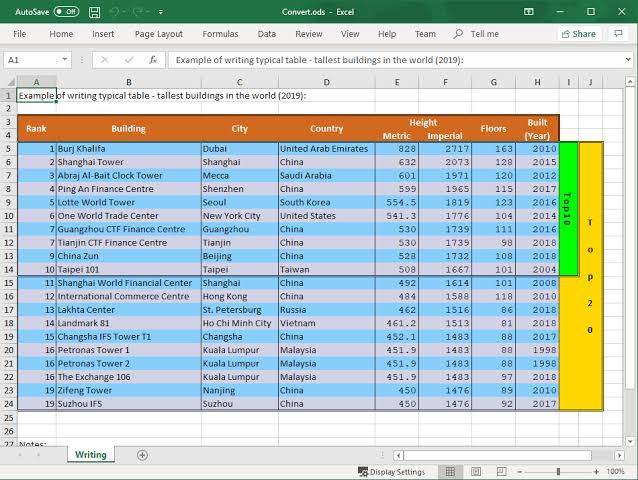Switch to Page Layout view icon
The image size is (638, 480).
pyautogui.click(x=476, y=471)
